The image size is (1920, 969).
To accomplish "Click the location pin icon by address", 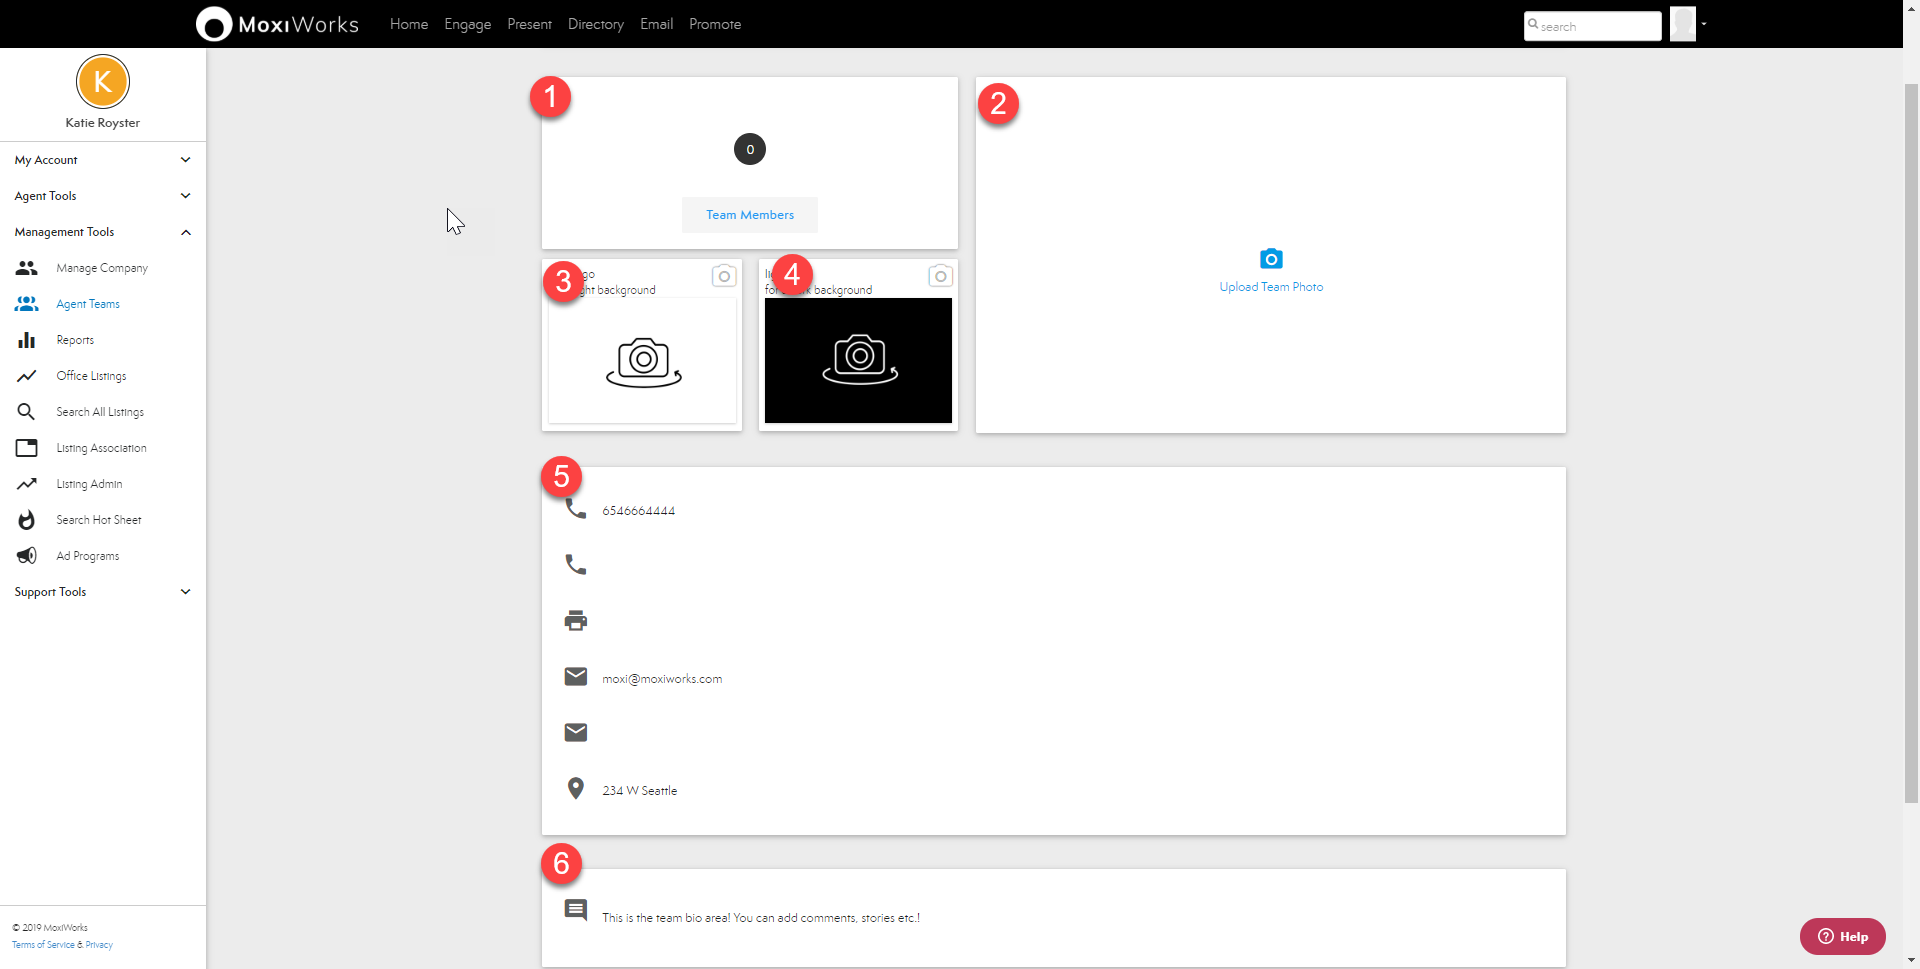I will pyautogui.click(x=576, y=789).
